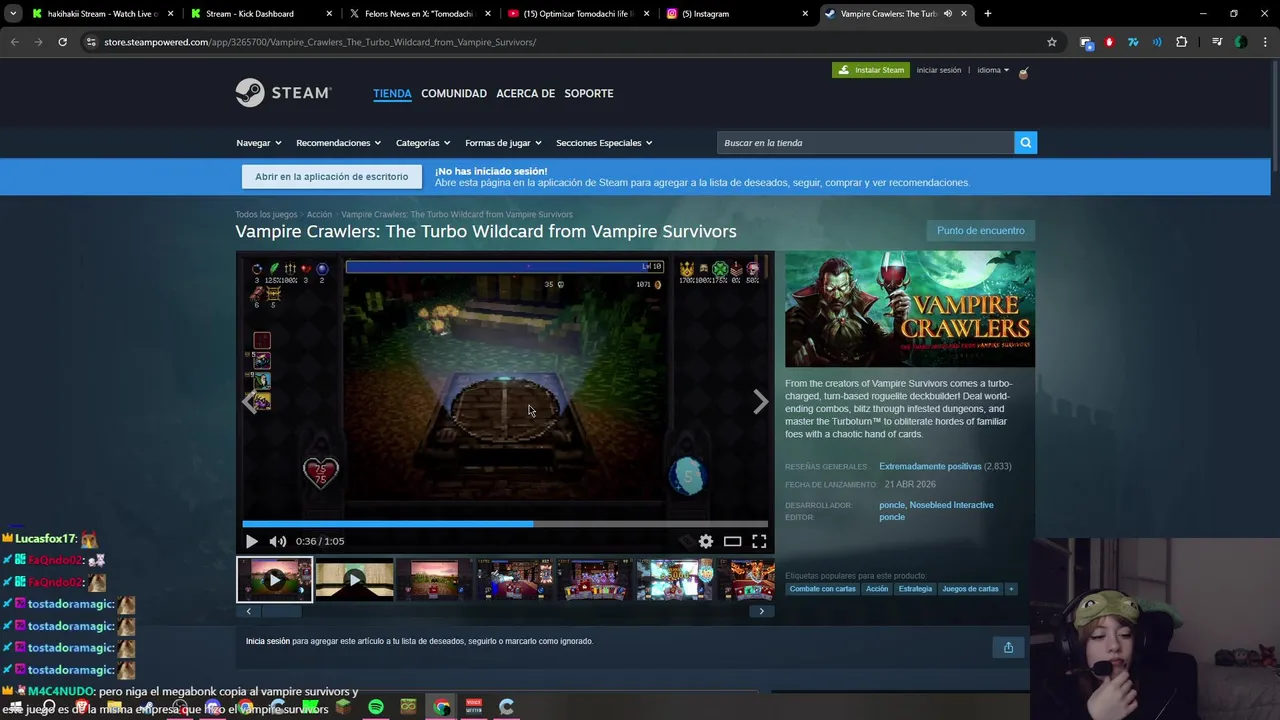Image resolution: width=1280 pixels, height=720 pixels.
Task: Expand the Formas de jugar dropdown
Action: [x=503, y=143]
